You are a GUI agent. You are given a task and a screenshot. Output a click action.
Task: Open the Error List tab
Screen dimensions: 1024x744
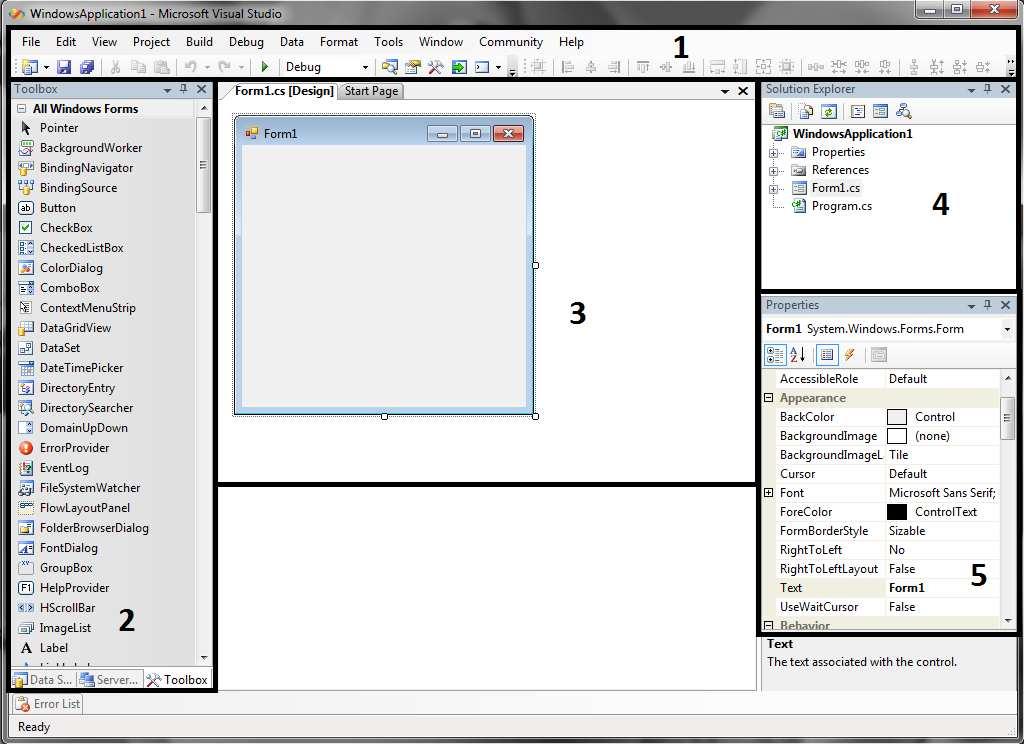[x=48, y=704]
